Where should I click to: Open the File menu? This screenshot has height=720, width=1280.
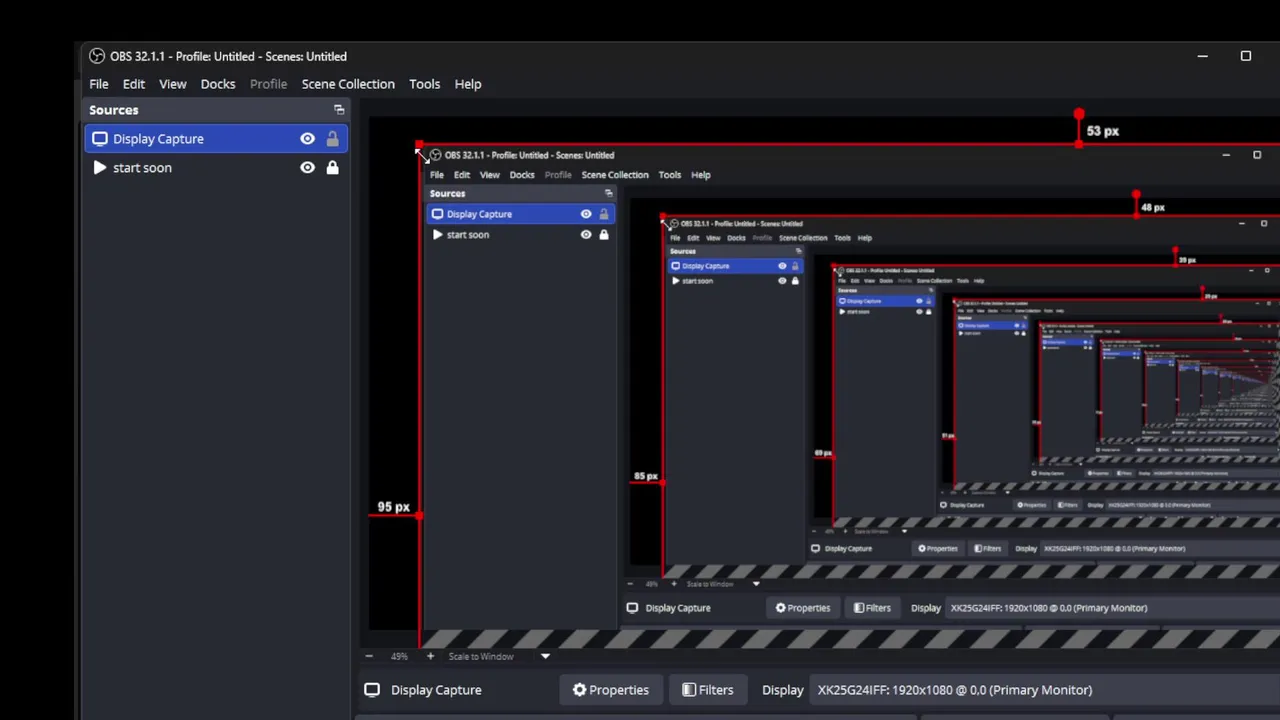tap(99, 84)
